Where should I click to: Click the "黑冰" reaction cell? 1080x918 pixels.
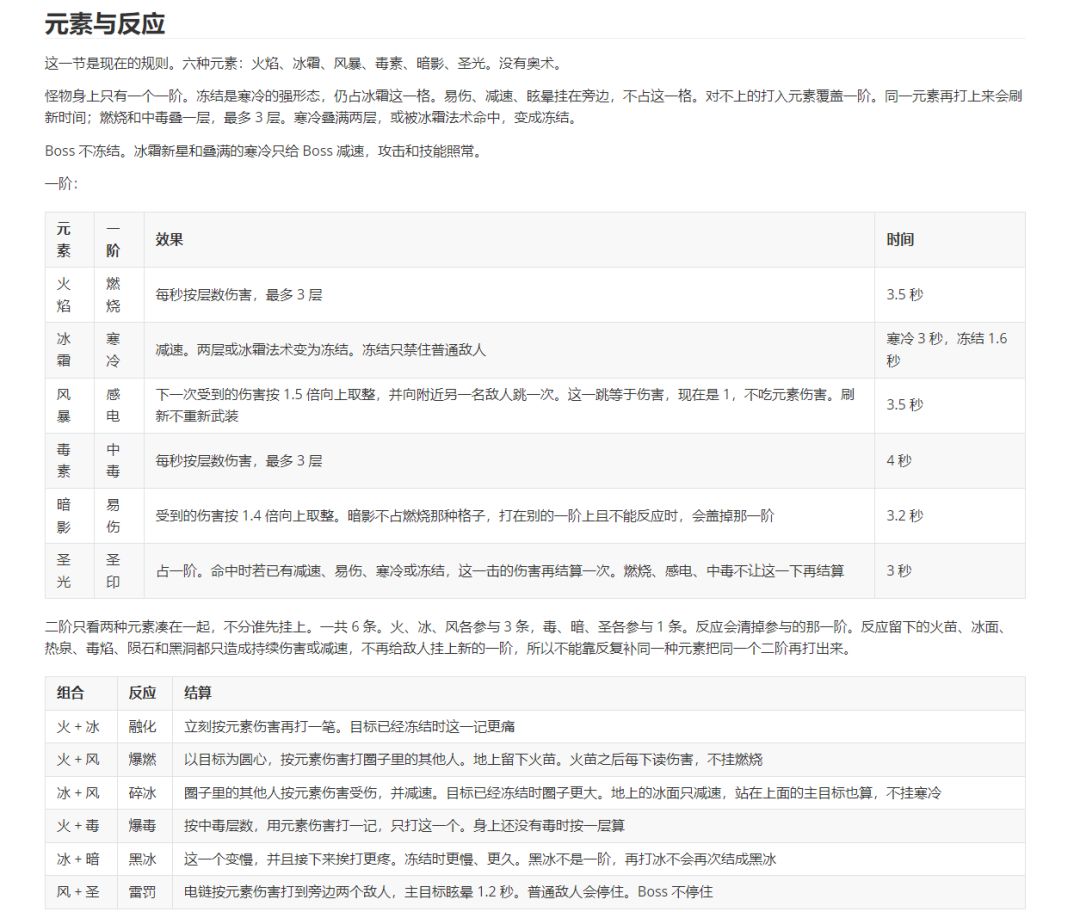click(x=145, y=859)
